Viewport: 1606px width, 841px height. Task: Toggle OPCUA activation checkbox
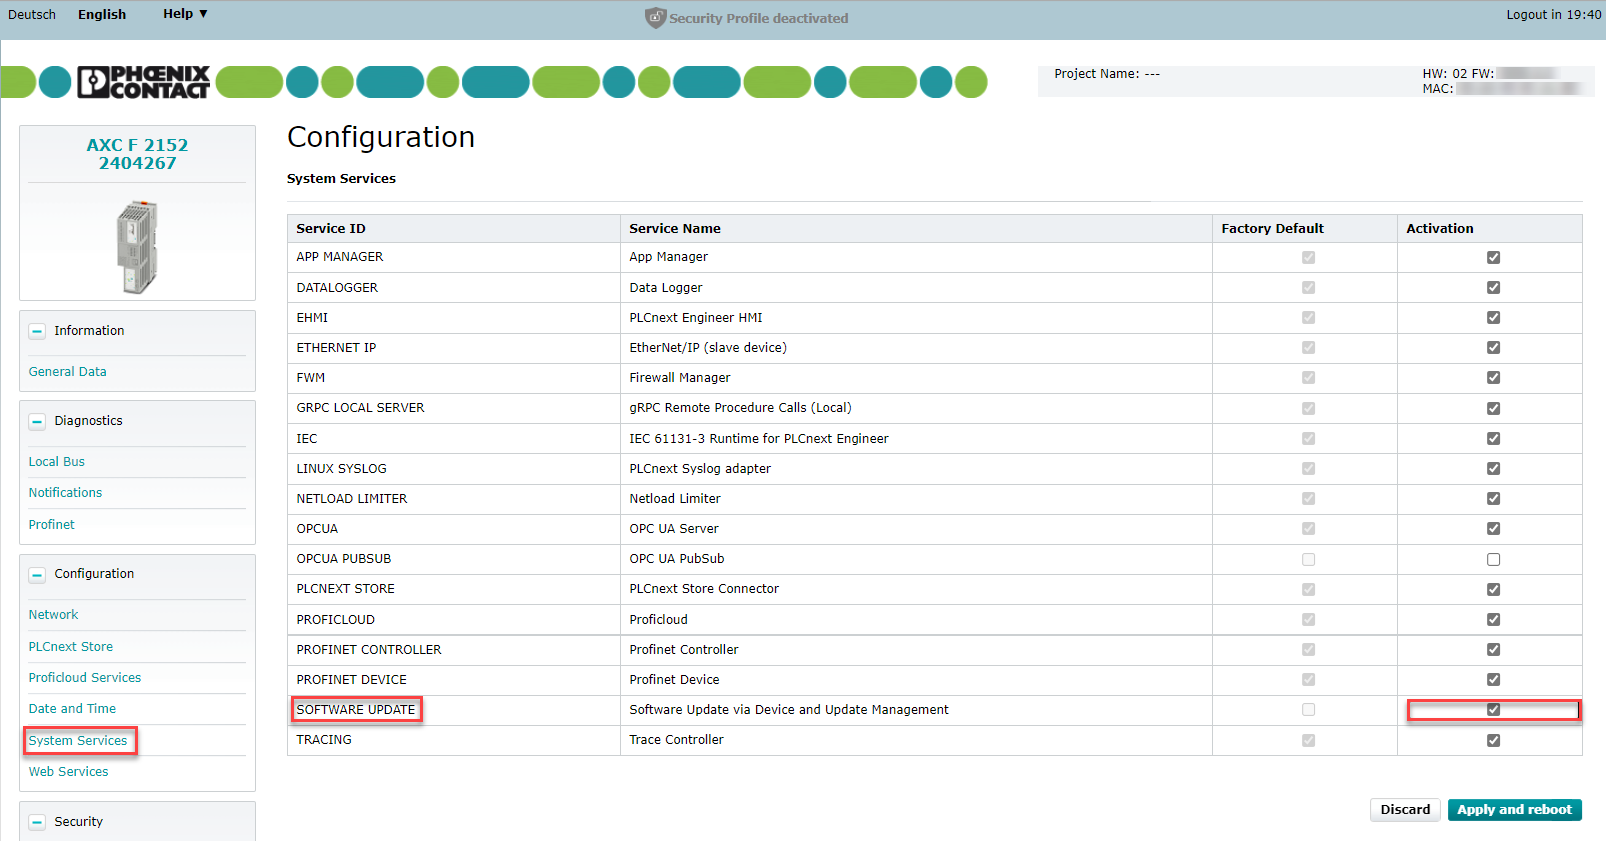click(x=1493, y=528)
